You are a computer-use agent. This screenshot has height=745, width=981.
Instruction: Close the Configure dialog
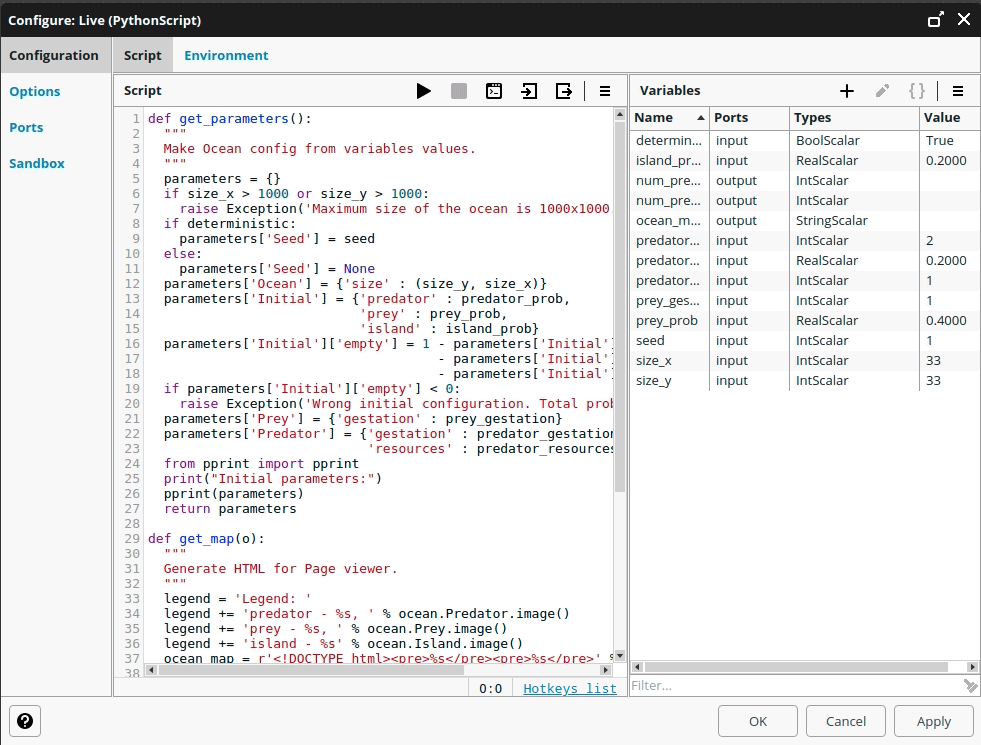click(964, 19)
